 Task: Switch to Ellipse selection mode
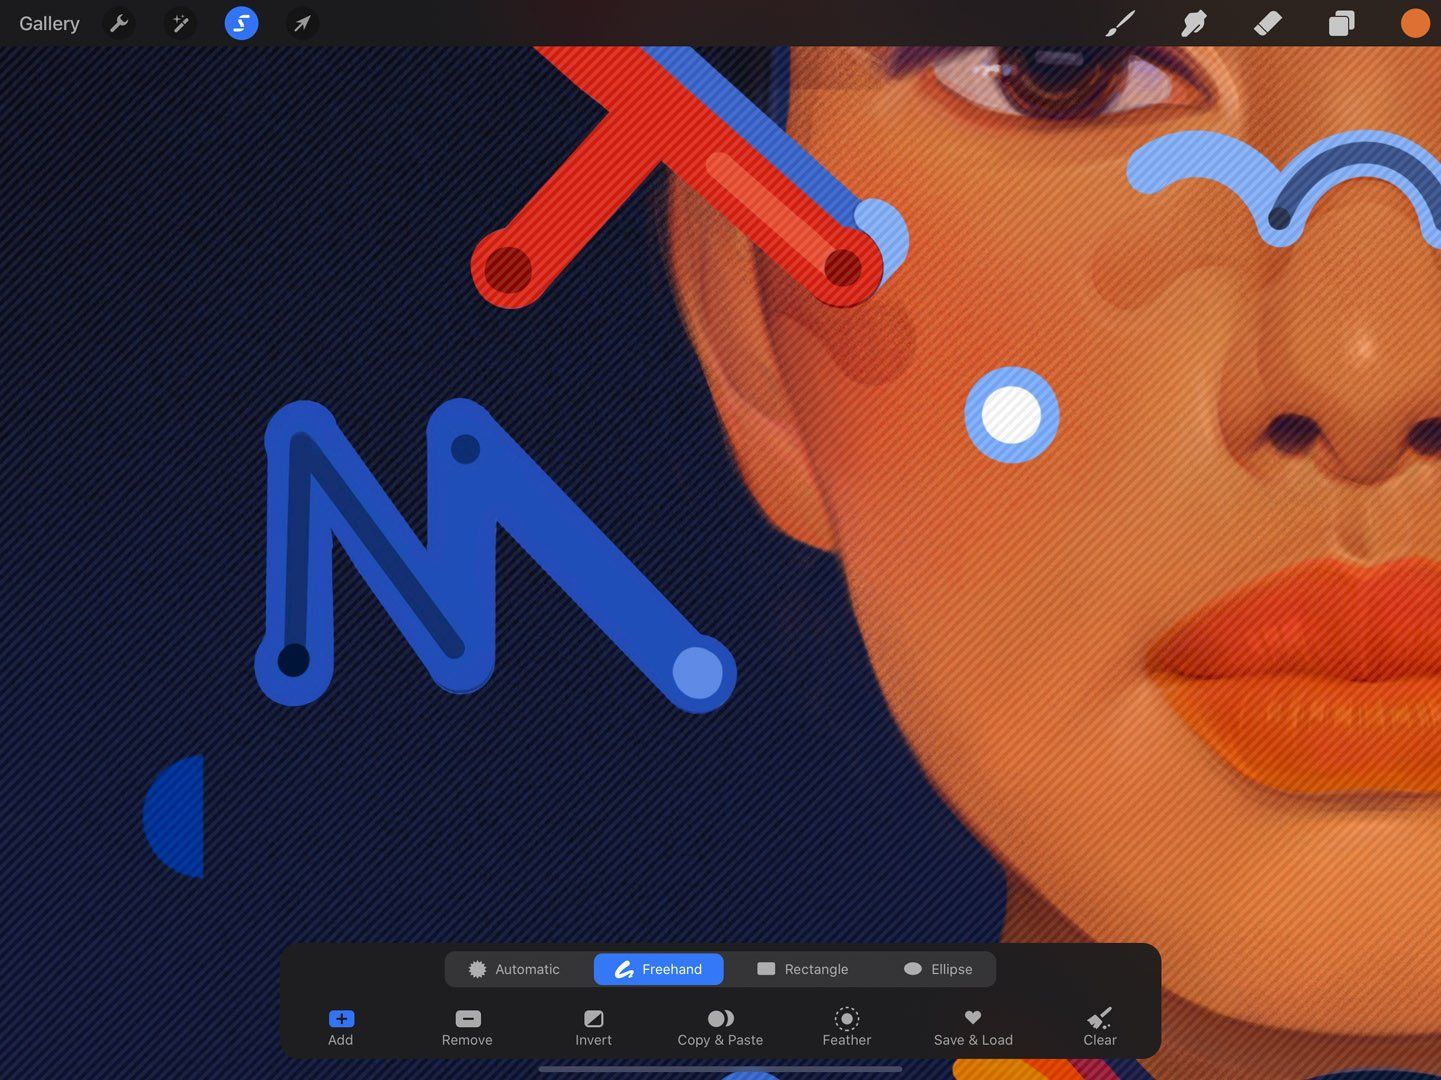pyautogui.click(x=938, y=968)
